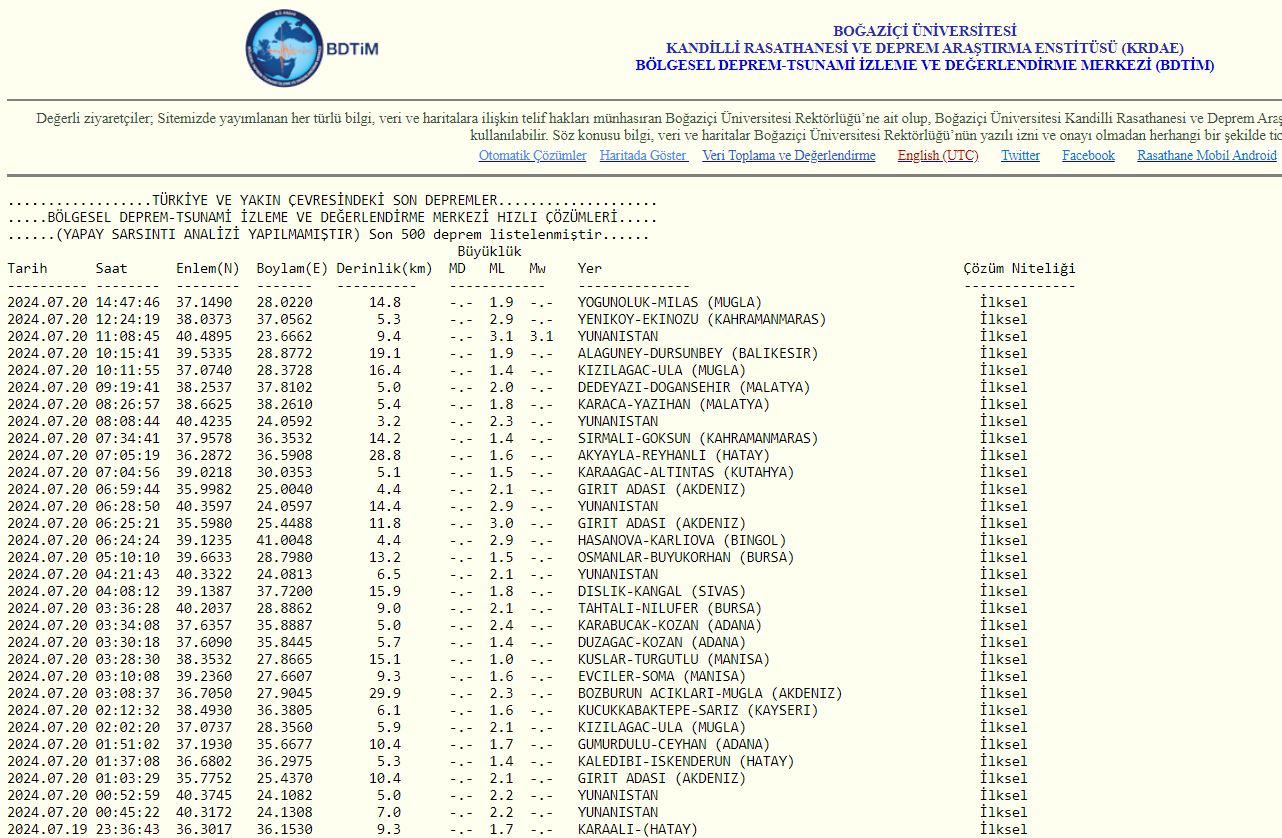The width and height of the screenshot is (1282, 838).
Task: Click the Yer column header
Action: [x=590, y=268]
